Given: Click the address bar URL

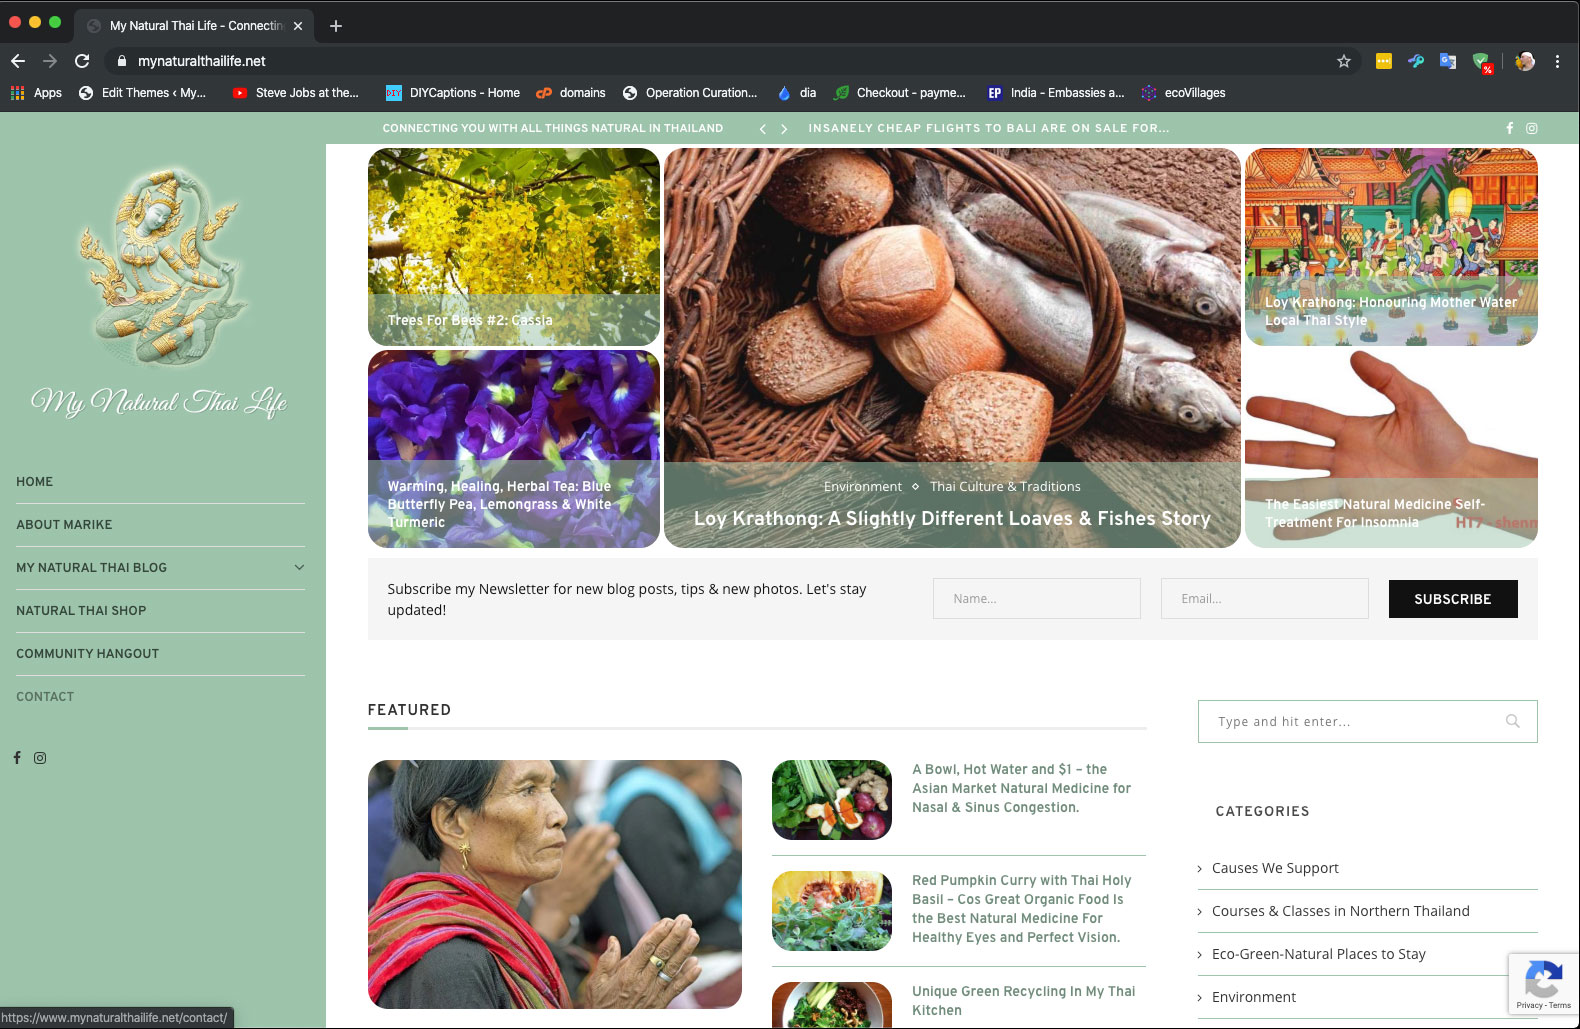Looking at the screenshot, I should coord(202,61).
